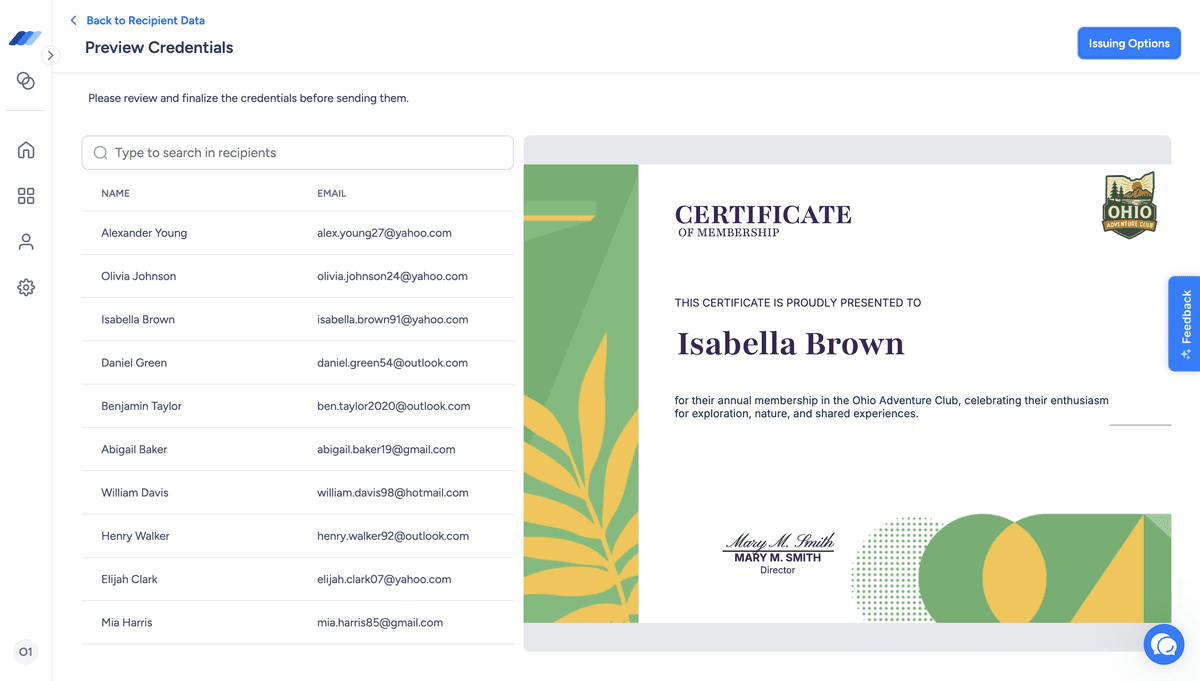Viewport: 1200px width, 681px height.
Task: Open the Feedback side tab
Action: point(1185,324)
